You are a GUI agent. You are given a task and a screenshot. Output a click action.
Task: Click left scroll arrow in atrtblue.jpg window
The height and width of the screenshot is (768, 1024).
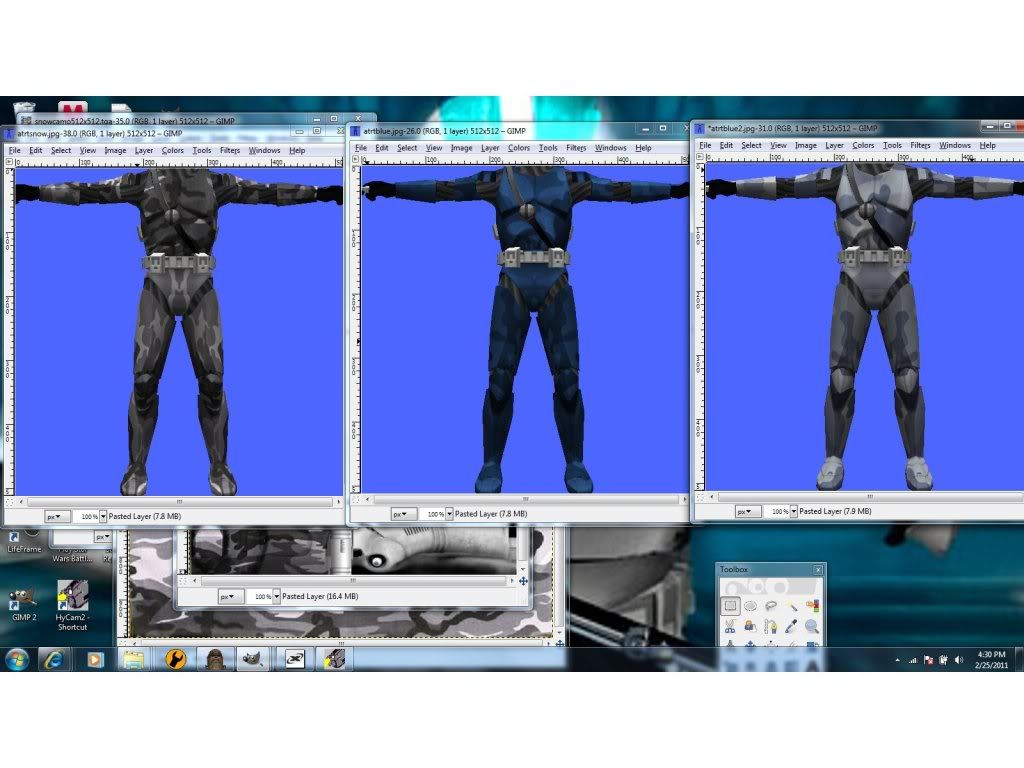pyautogui.click(x=368, y=500)
